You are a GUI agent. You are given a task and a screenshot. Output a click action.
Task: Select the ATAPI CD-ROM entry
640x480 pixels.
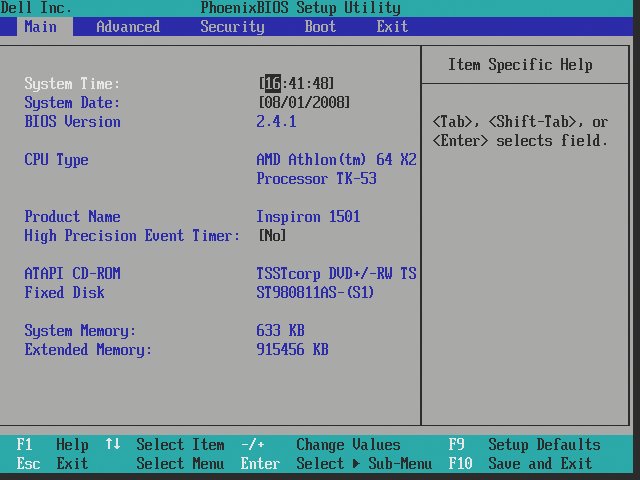click(72, 274)
